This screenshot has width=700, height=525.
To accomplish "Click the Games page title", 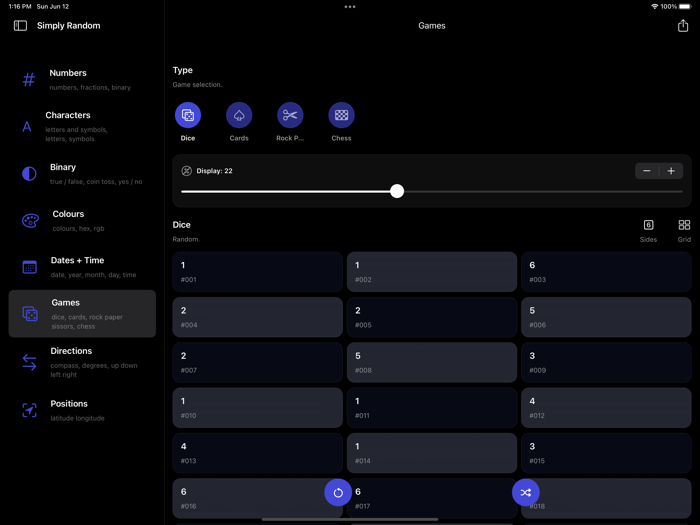I will (432, 25).
